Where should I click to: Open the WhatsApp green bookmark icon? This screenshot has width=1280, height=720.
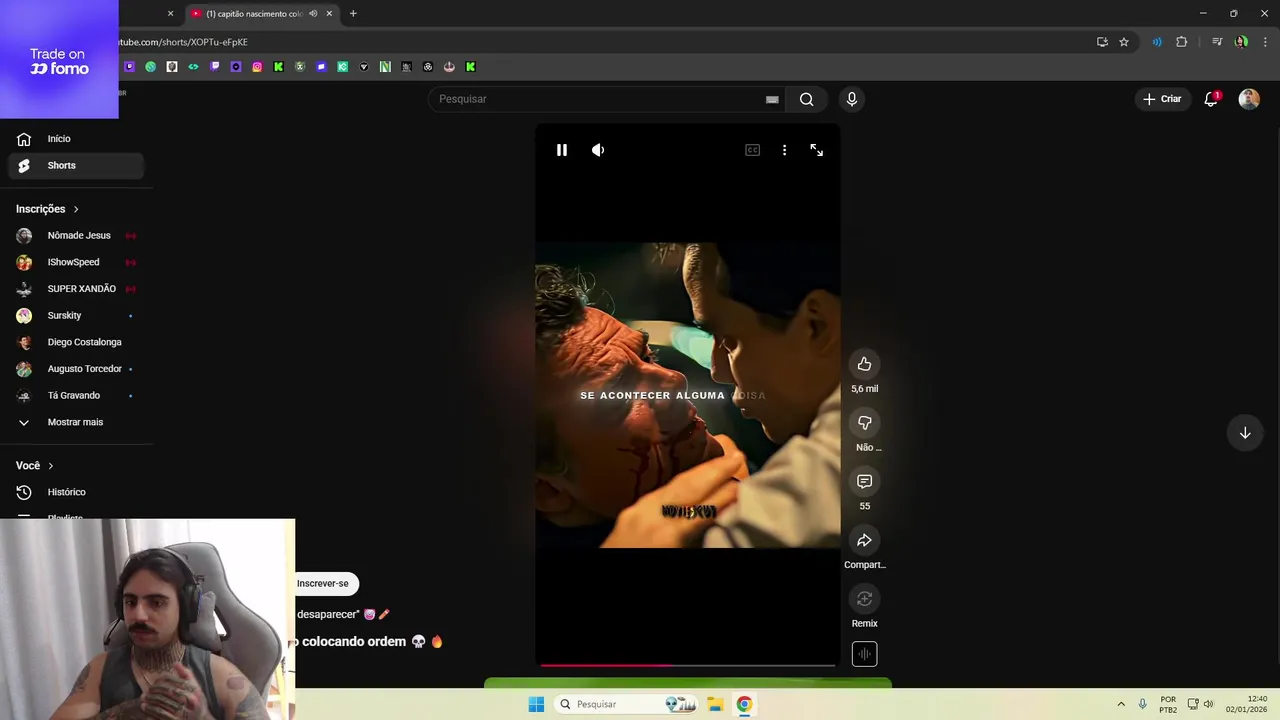(151, 67)
